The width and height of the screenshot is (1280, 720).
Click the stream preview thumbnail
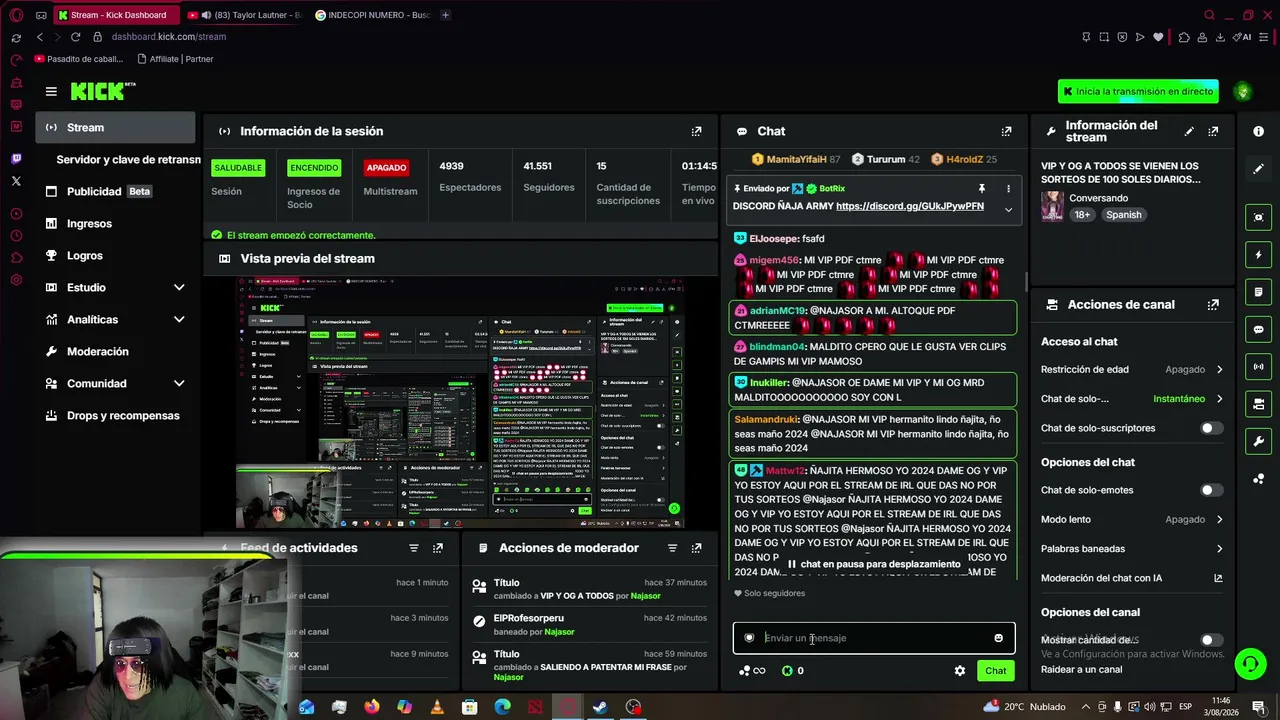(460, 402)
